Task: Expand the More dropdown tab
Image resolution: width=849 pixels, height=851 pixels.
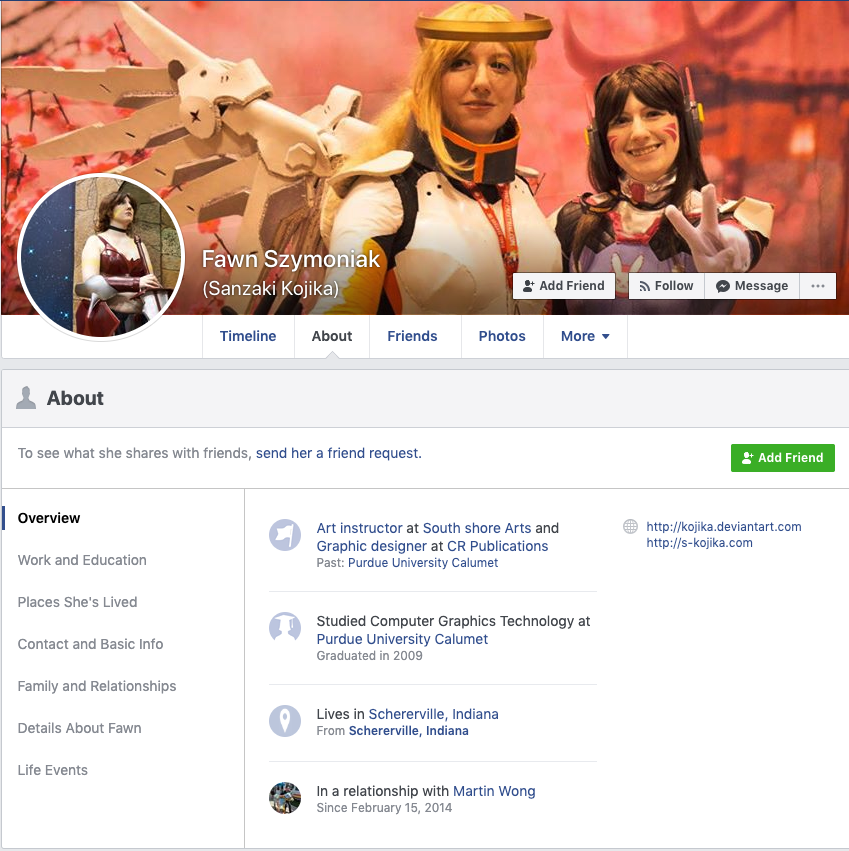Action: tap(585, 336)
